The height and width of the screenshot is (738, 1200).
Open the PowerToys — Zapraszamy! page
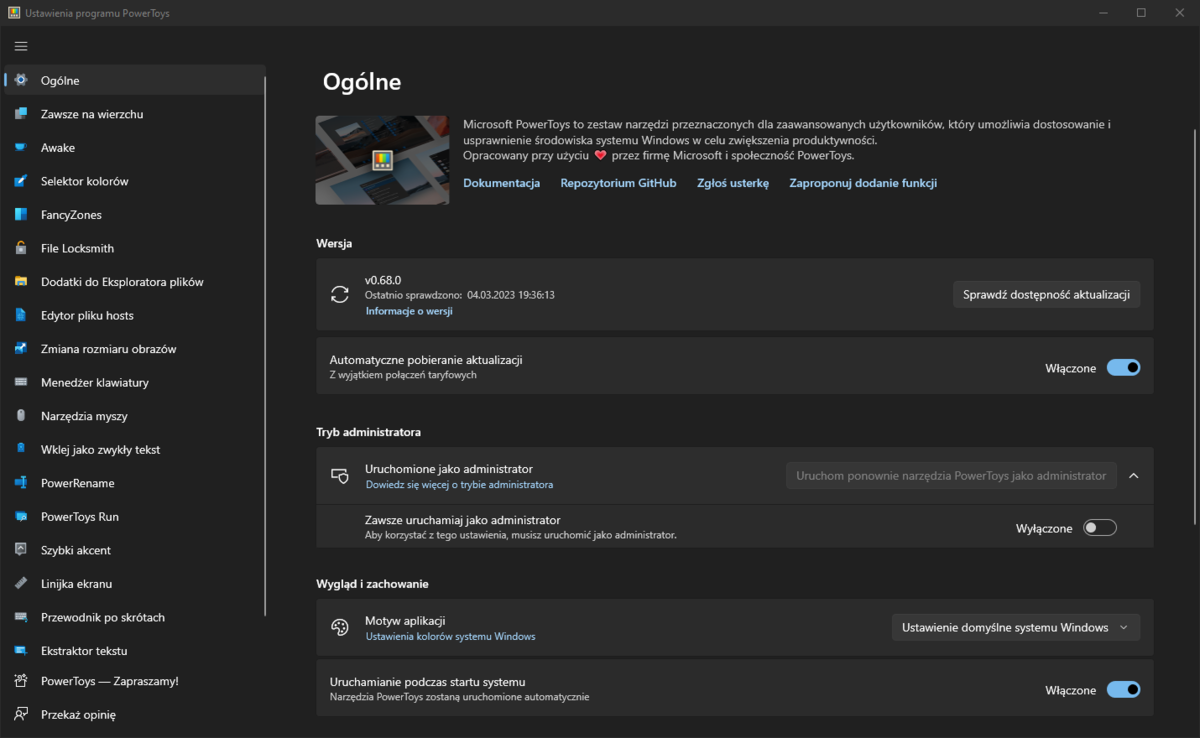135,681
